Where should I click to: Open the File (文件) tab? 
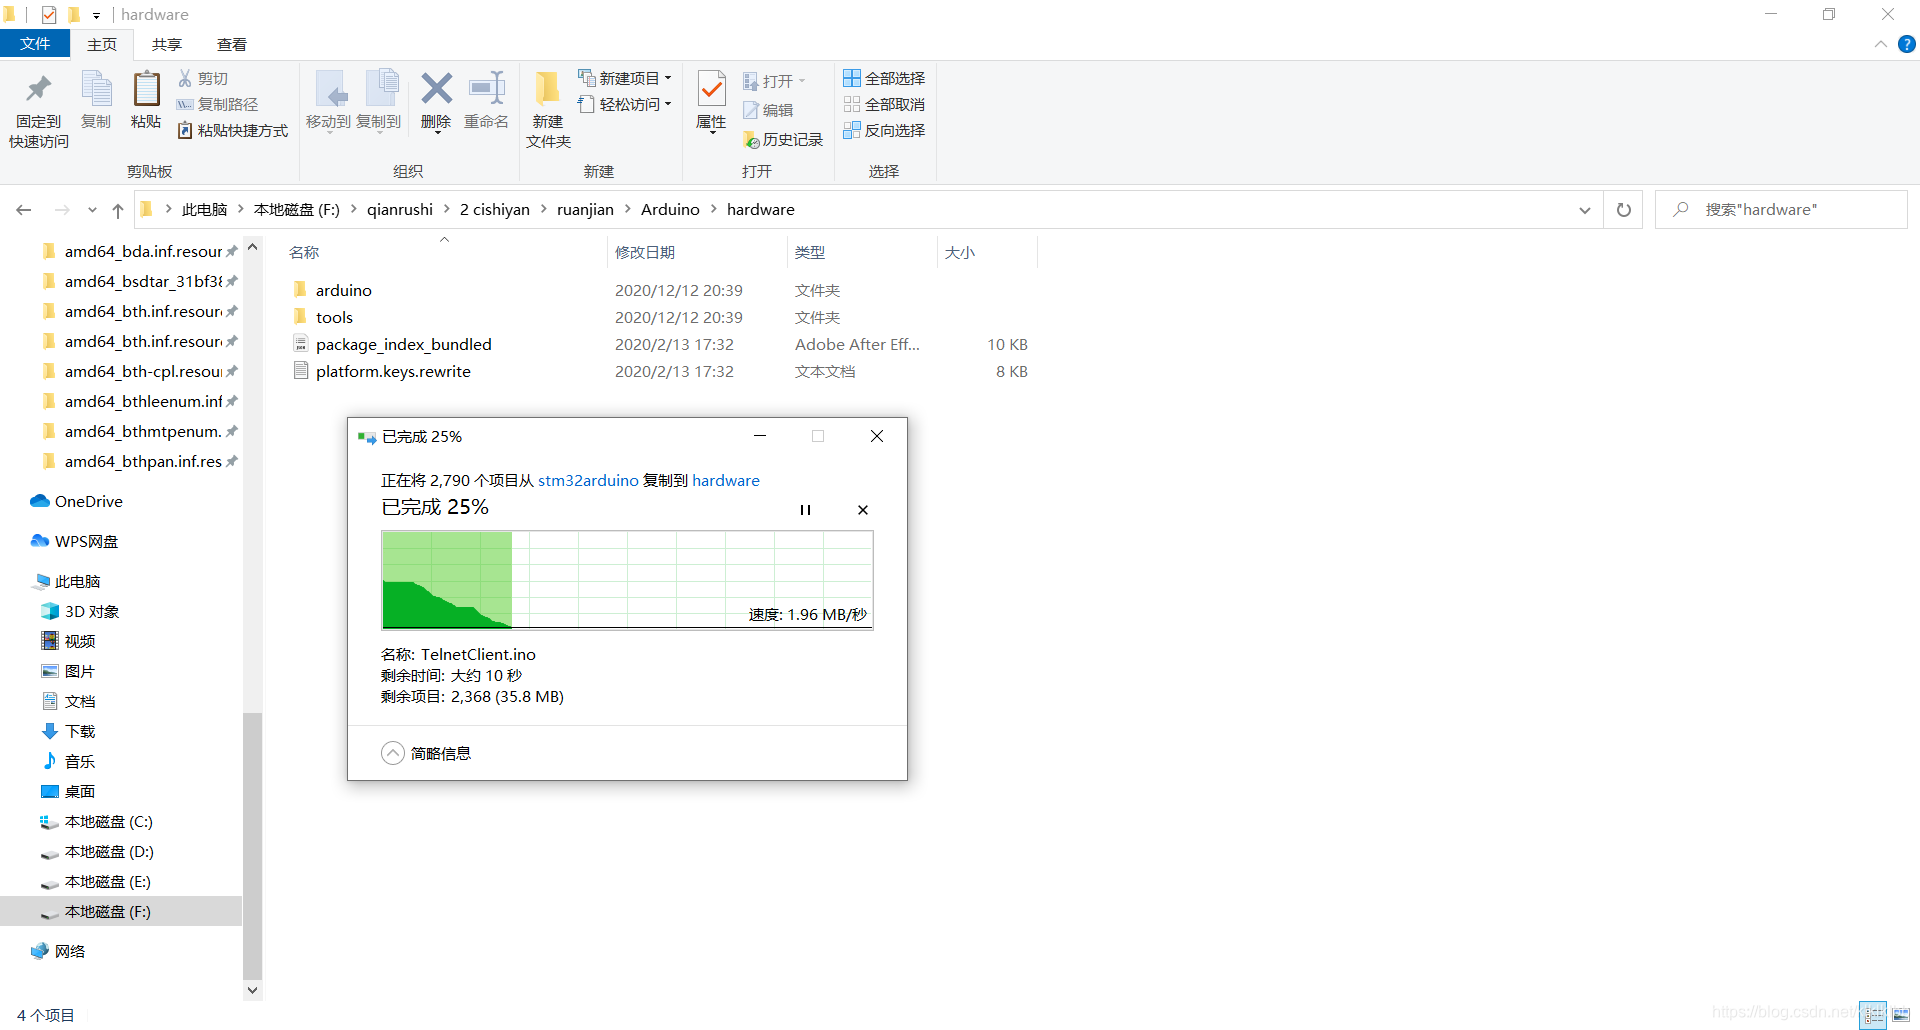click(35, 44)
